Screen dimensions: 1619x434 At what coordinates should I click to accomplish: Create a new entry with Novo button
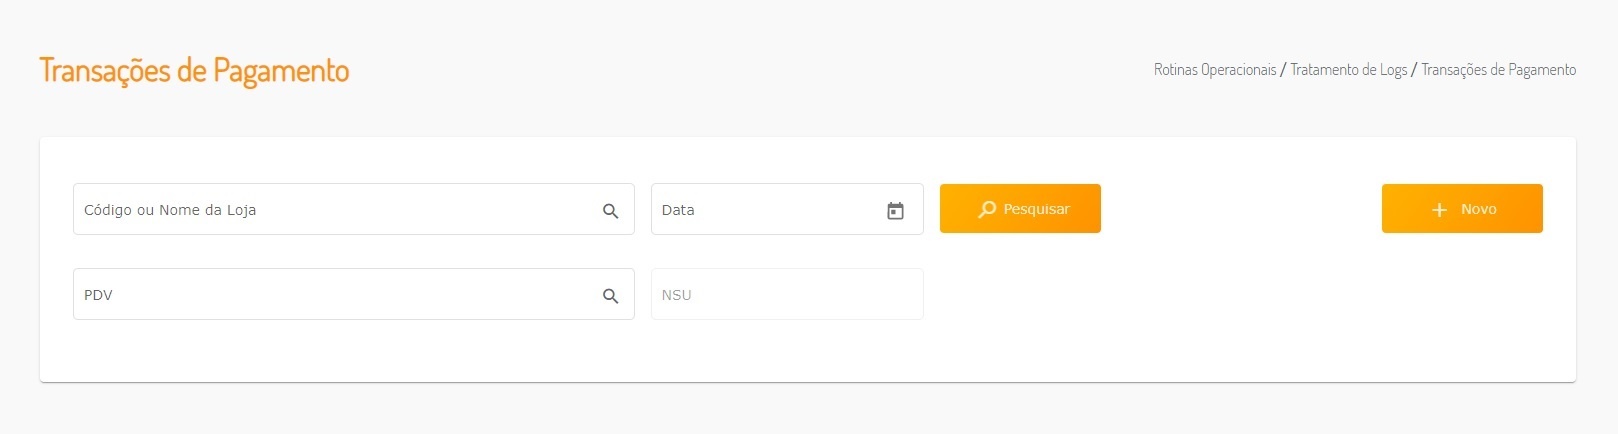click(1462, 209)
